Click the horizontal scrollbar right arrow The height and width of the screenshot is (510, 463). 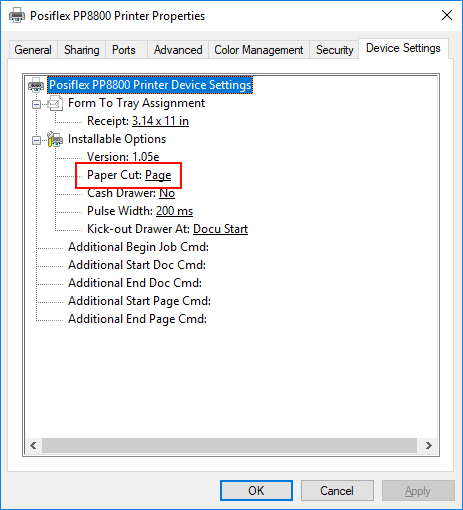pyautogui.click(x=429, y=446)
